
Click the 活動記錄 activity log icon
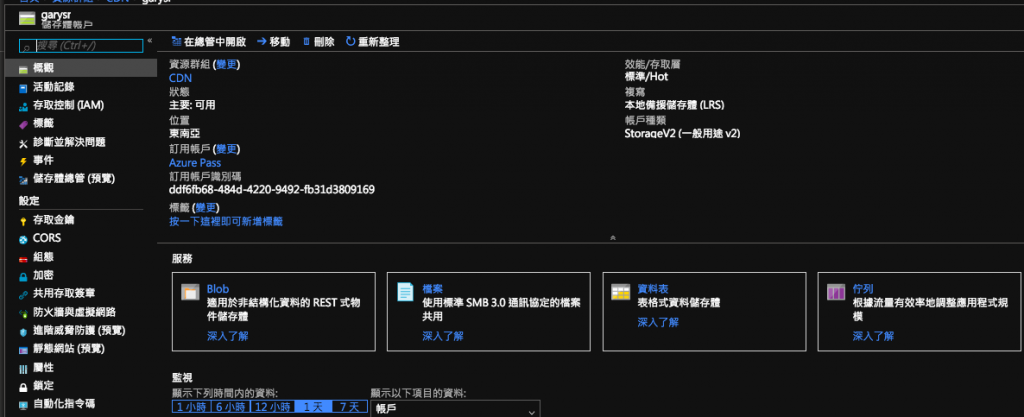coord(24,87)
